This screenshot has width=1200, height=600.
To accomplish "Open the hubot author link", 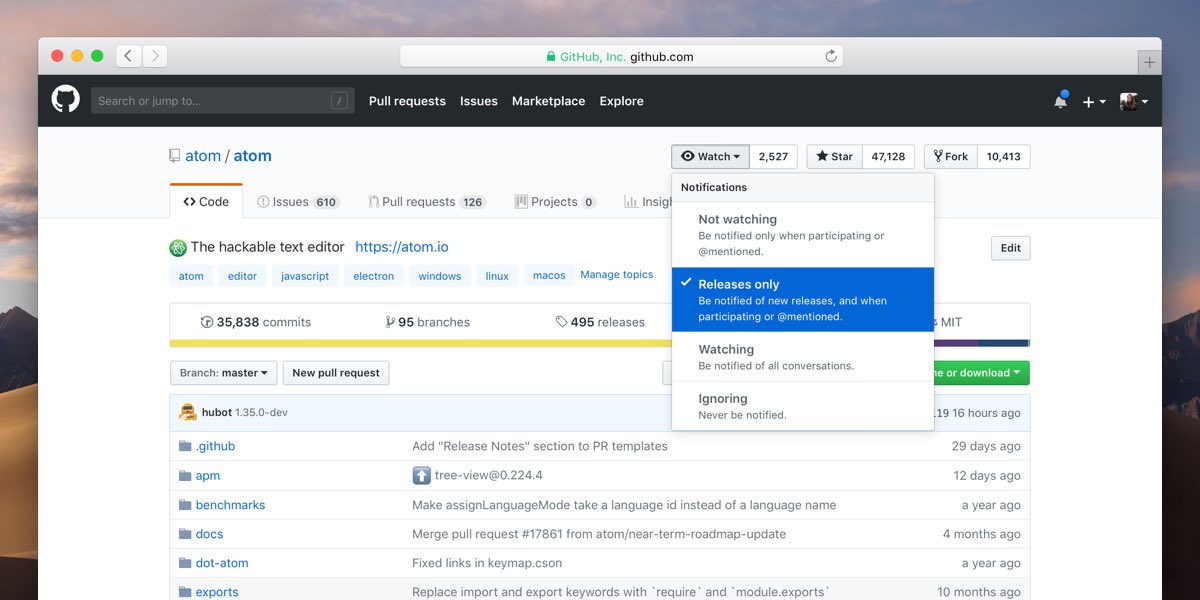I will click(x=216, y=413).
